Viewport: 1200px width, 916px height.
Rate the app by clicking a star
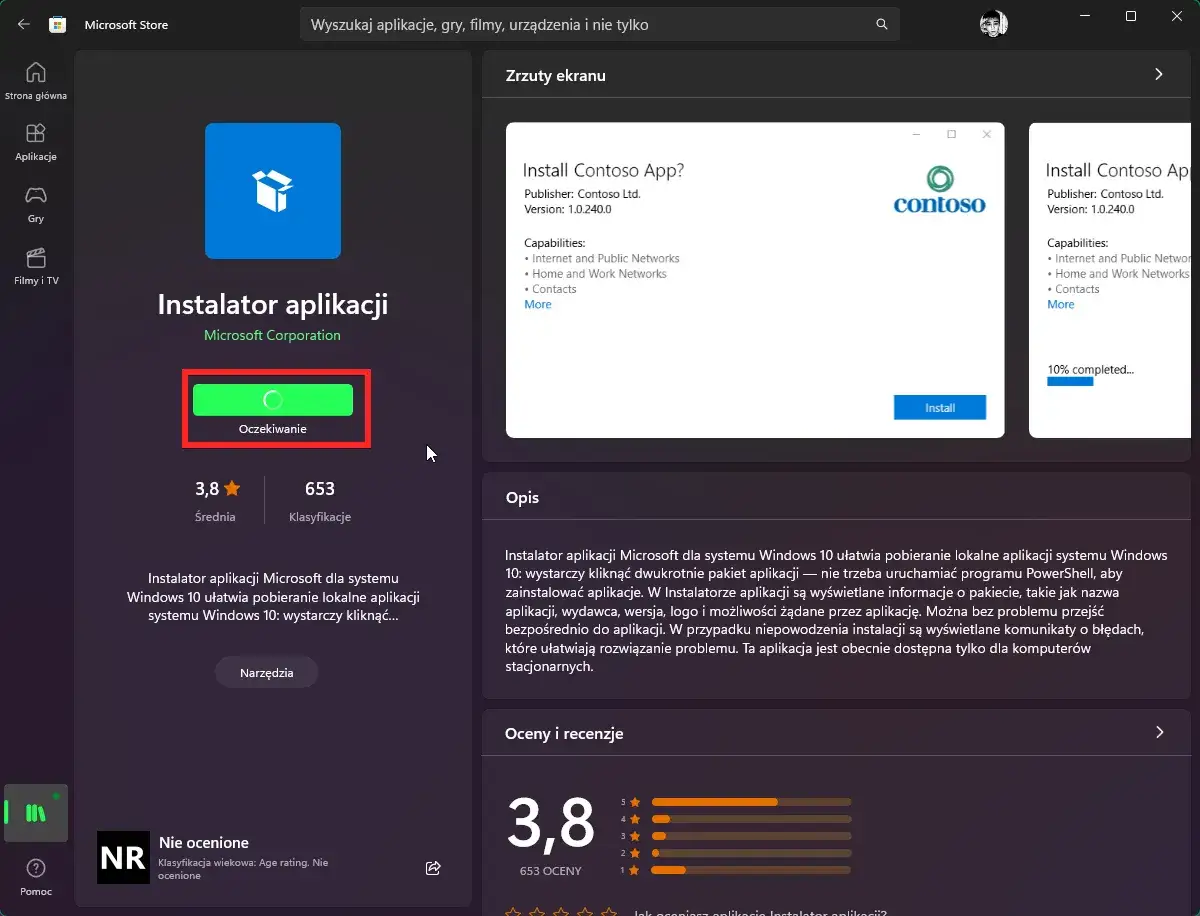[513, 911]
